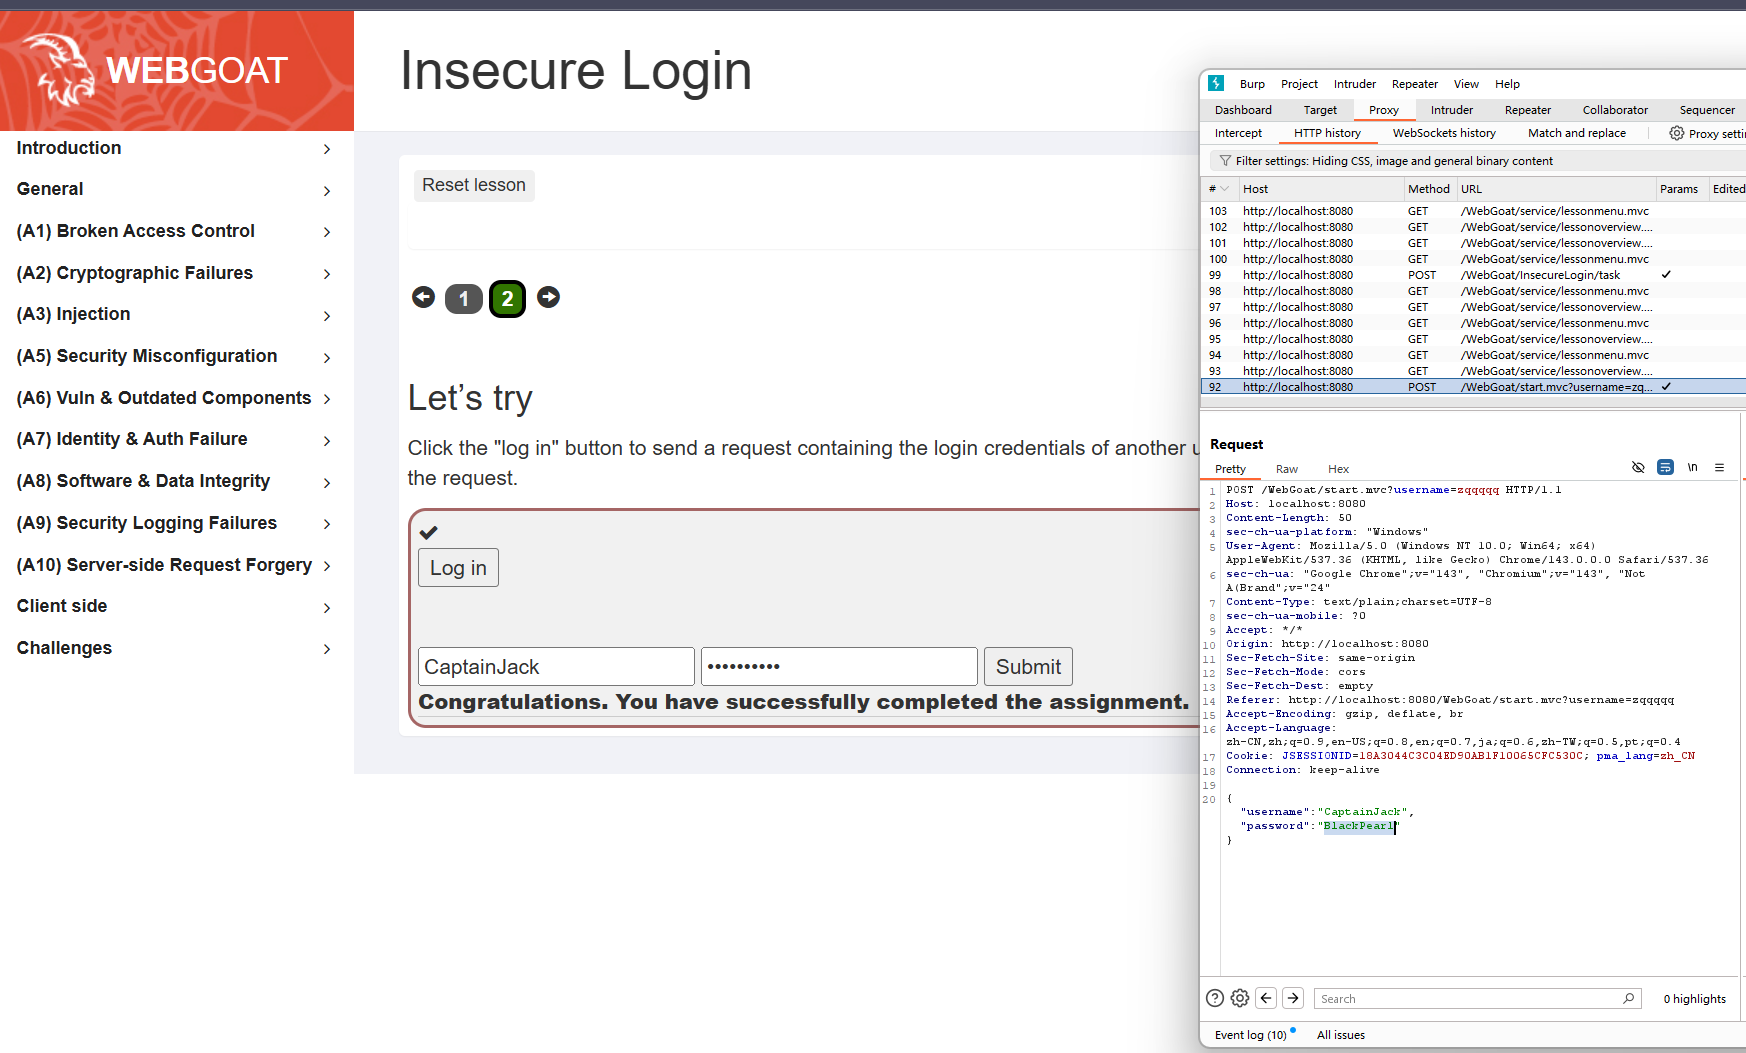Click the request Search input field

click(1468, 999)
